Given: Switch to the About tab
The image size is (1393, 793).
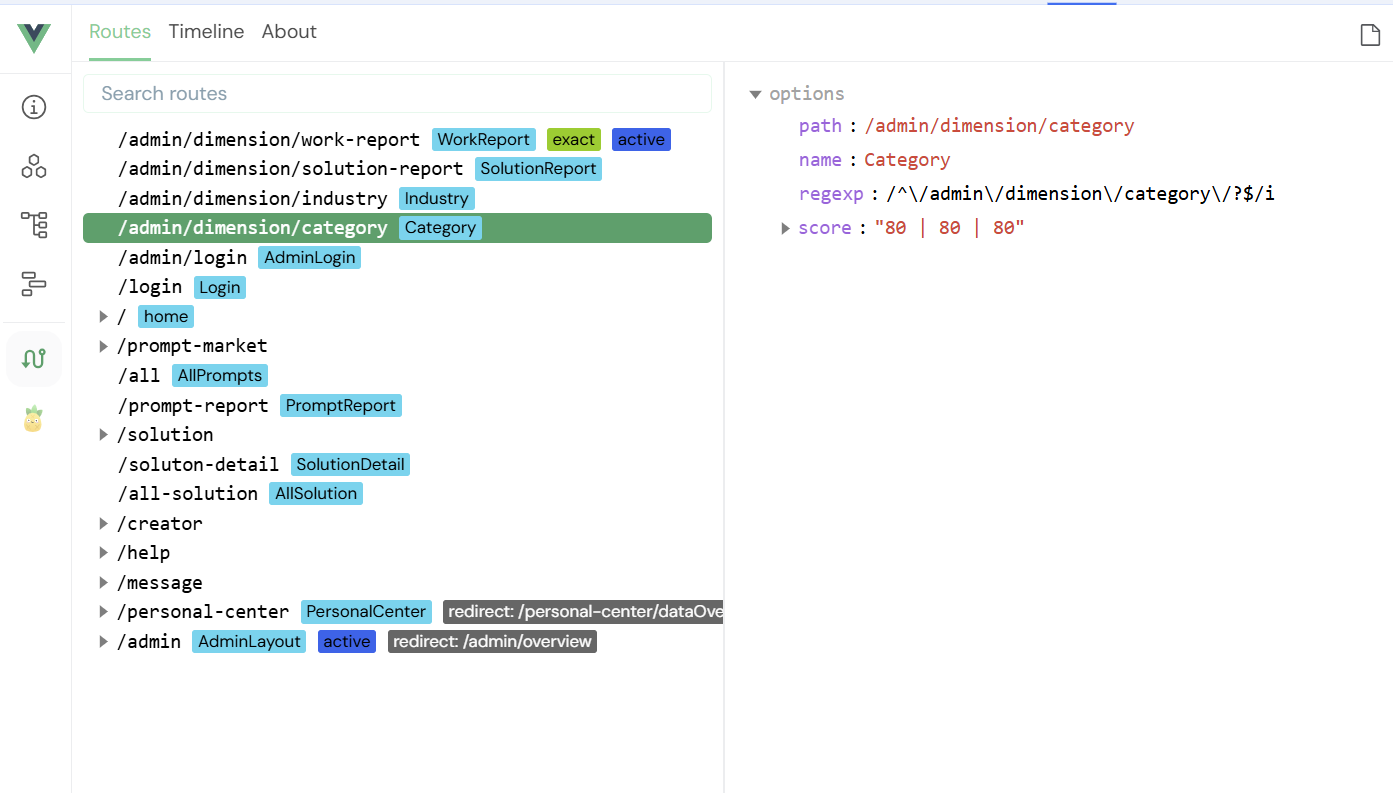Looking at the screenshot, I should (289, 31).
